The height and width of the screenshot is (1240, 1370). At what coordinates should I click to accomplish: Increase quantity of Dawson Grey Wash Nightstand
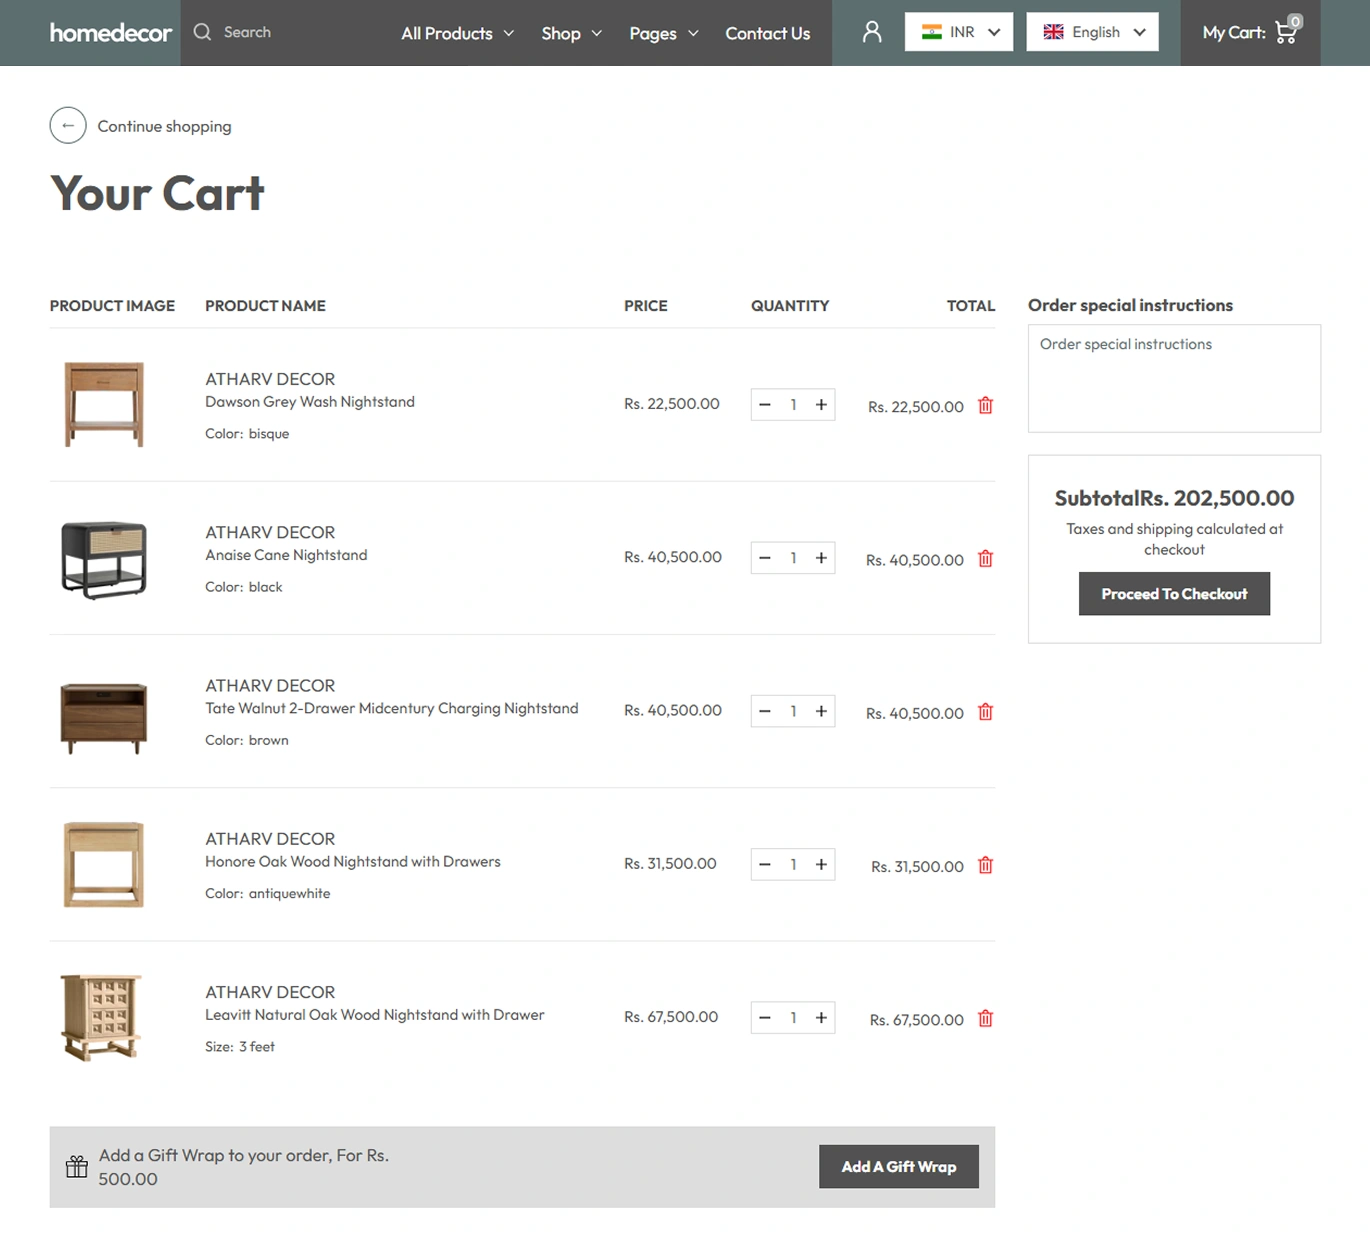tap(821, 405)
